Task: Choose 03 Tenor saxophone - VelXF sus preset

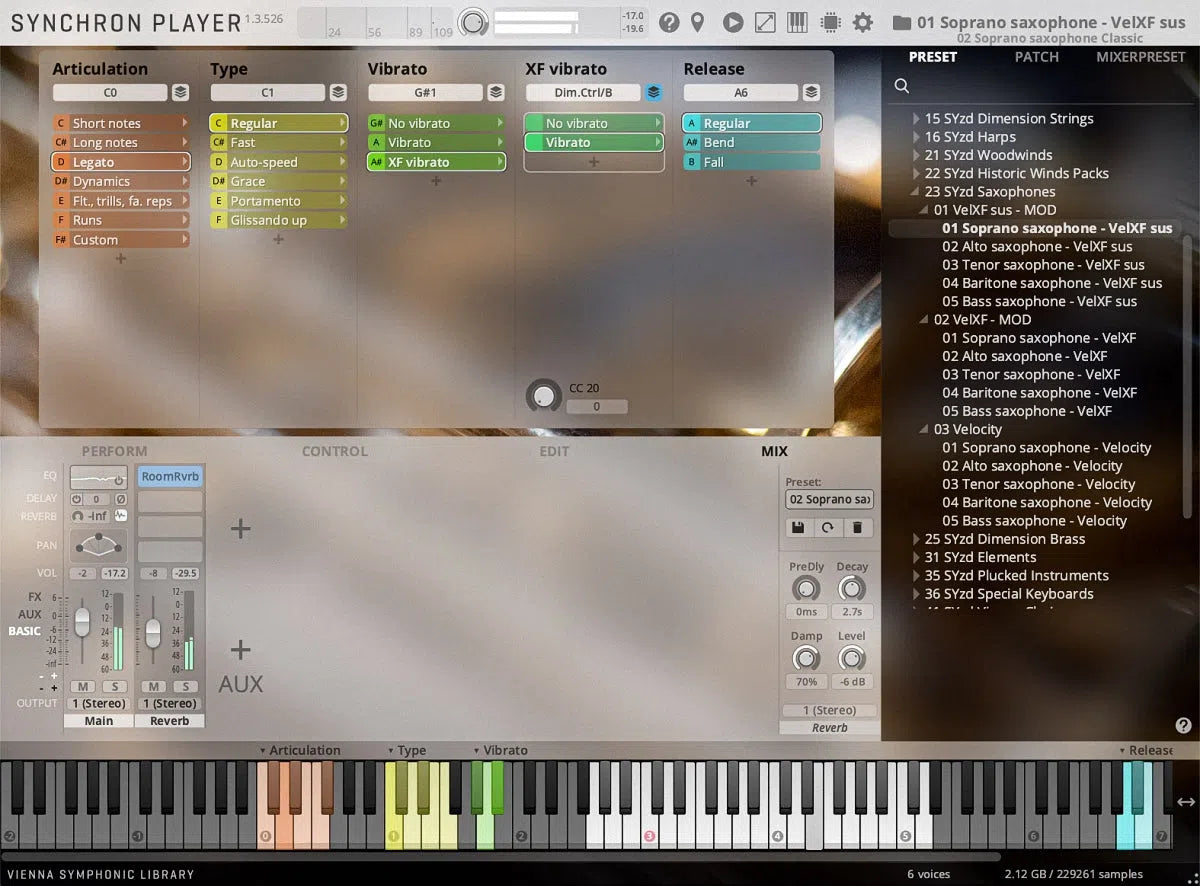Action: (1043, 265)
